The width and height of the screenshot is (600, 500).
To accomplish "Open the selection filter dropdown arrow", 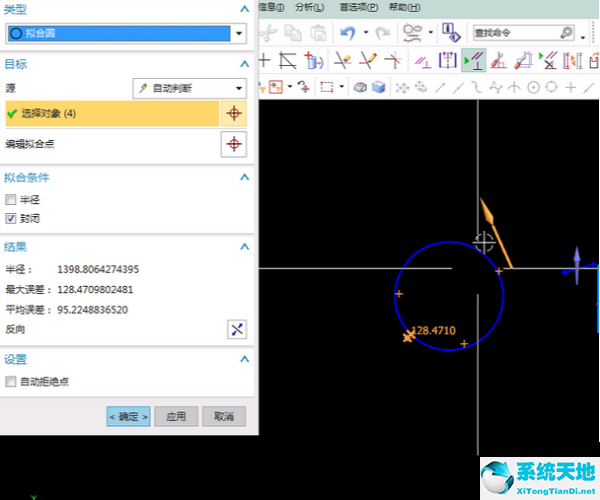I will 290,87.
